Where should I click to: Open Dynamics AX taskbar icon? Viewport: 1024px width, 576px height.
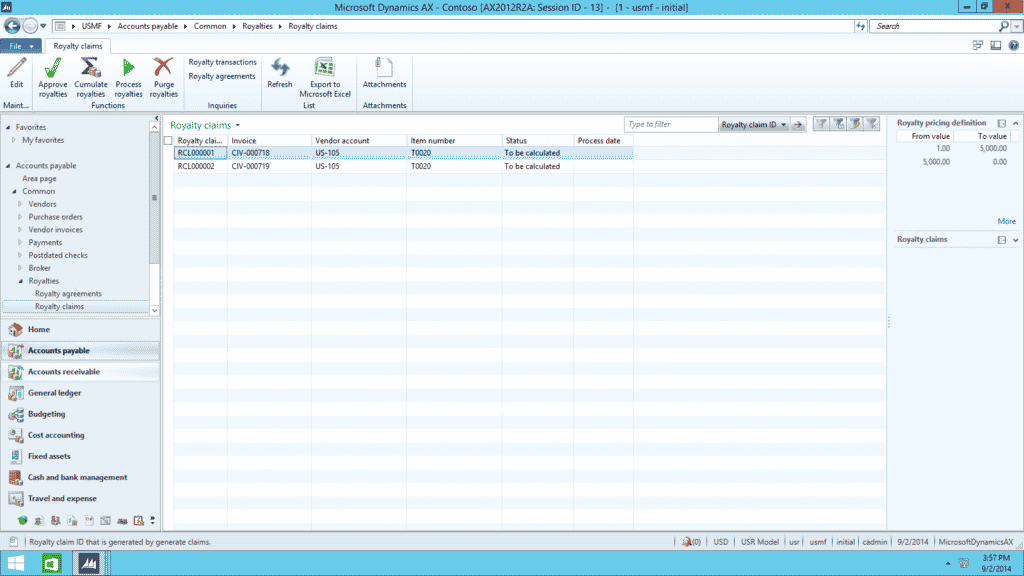tap(89, 563)
